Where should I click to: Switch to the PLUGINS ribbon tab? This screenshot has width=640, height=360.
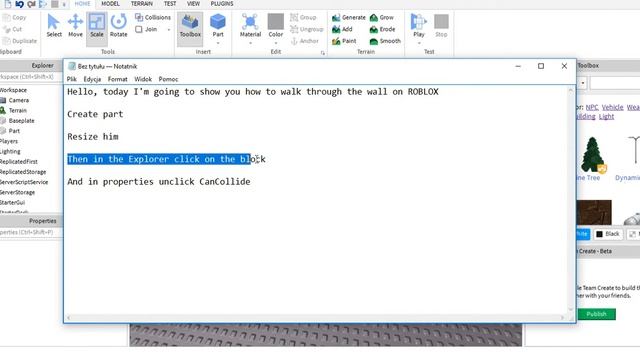(222, 4)
